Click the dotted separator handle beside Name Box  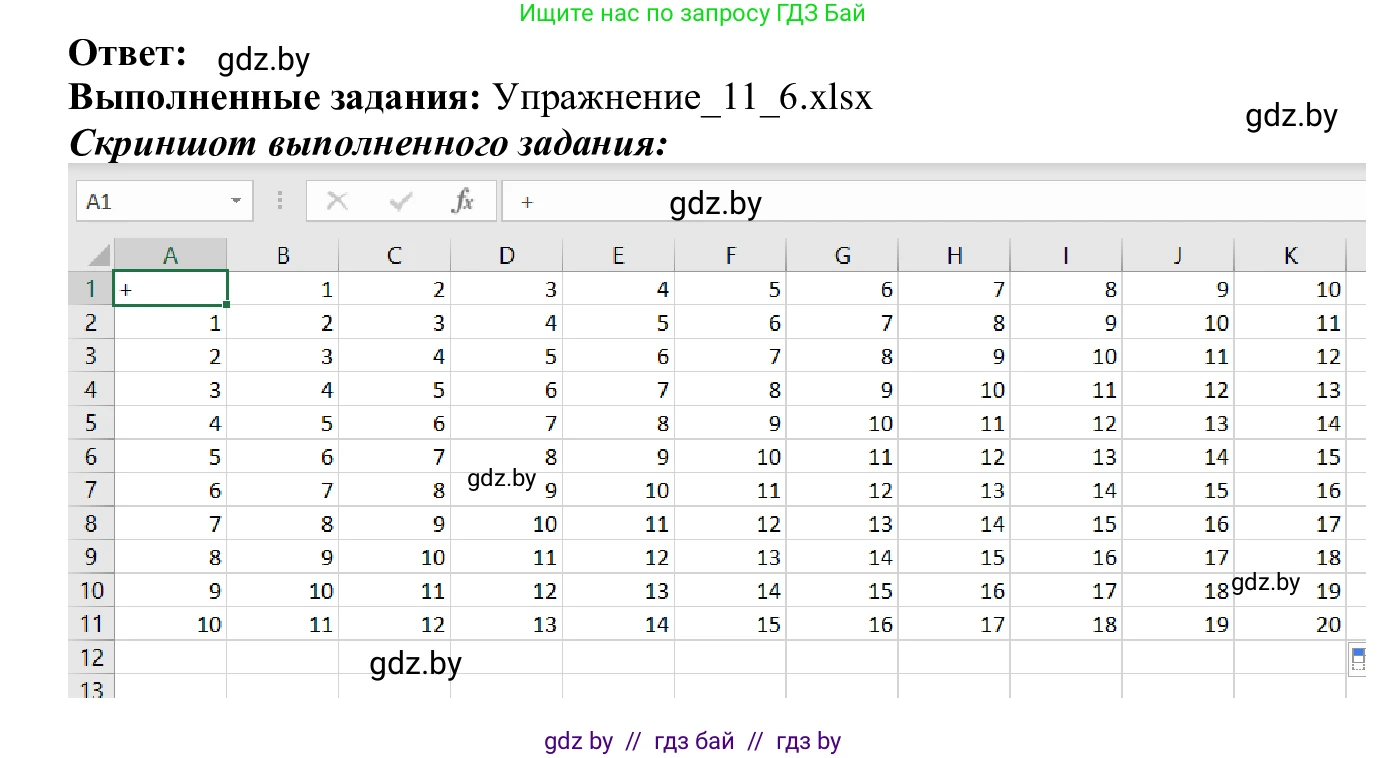tap(280, 200)
